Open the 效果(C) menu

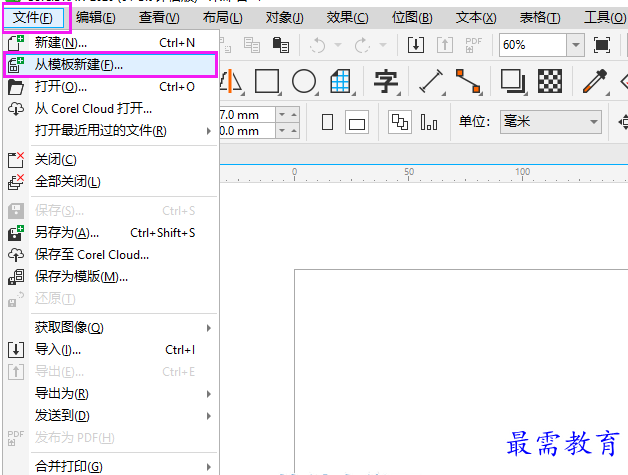coord(347,18)
